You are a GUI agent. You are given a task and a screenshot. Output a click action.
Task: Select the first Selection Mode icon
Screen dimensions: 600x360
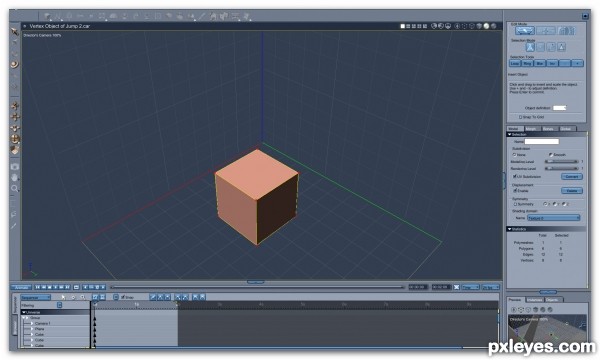click(530, 47)
